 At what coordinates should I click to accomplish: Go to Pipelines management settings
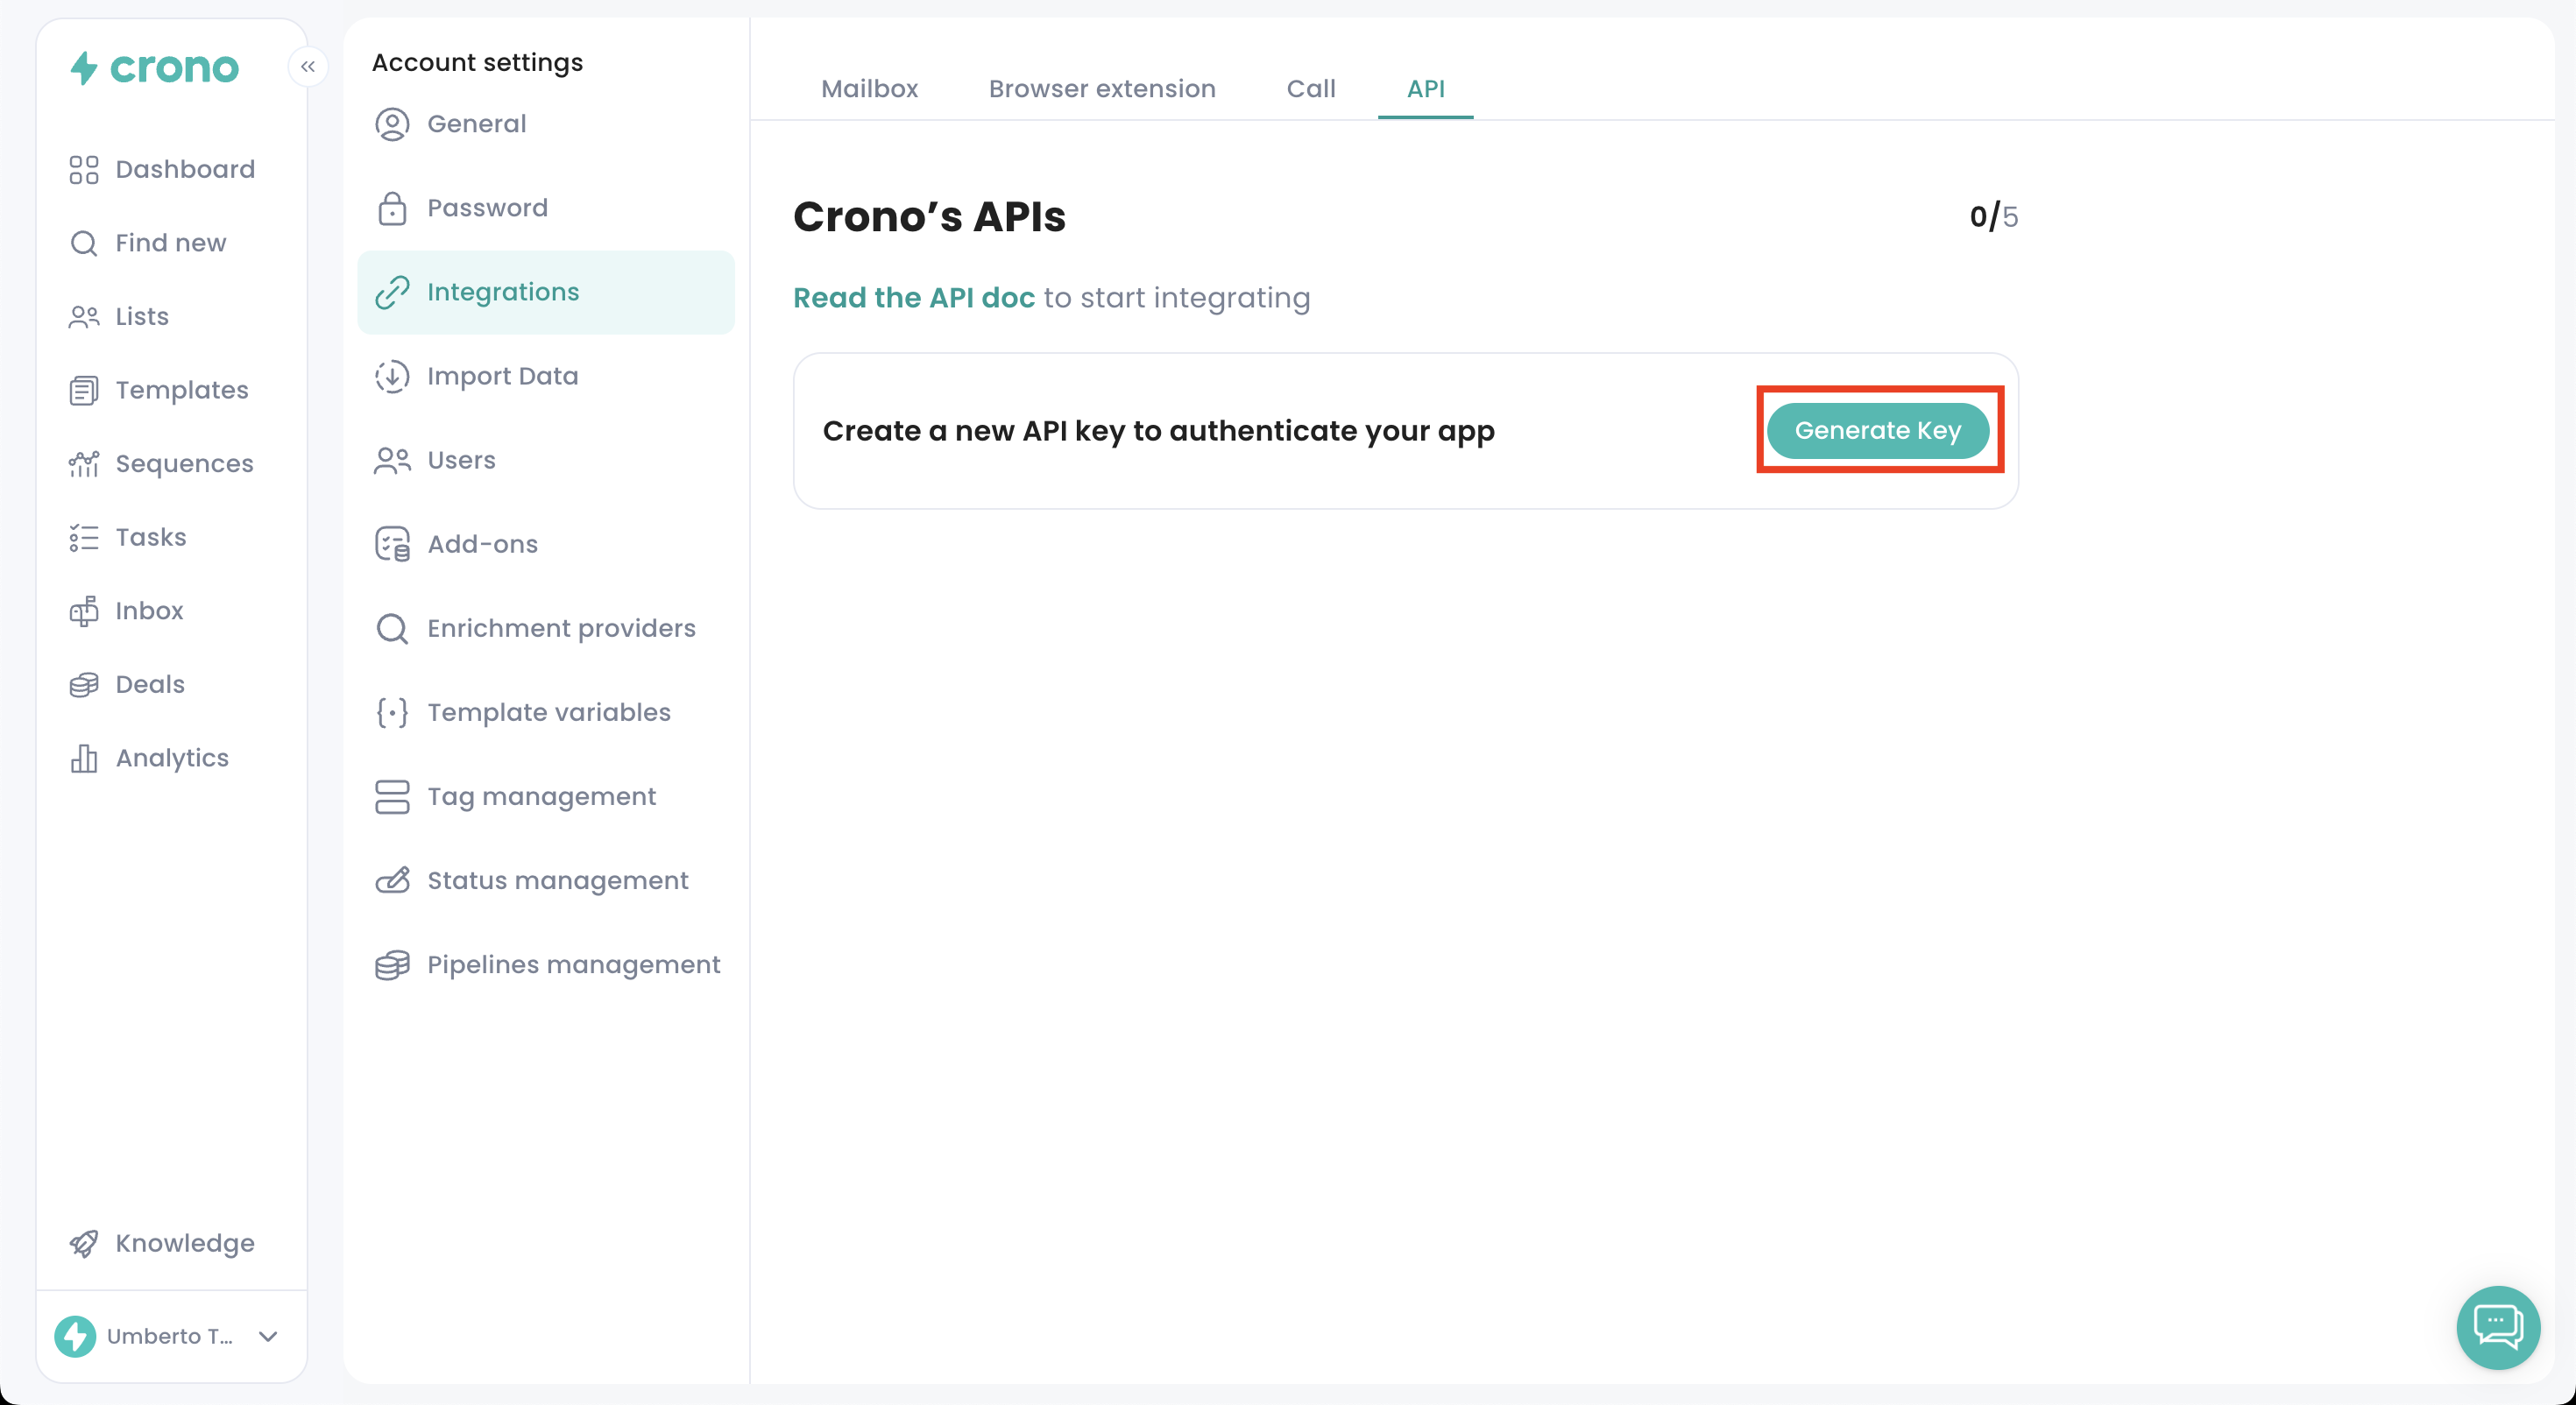tap(573, 965)
